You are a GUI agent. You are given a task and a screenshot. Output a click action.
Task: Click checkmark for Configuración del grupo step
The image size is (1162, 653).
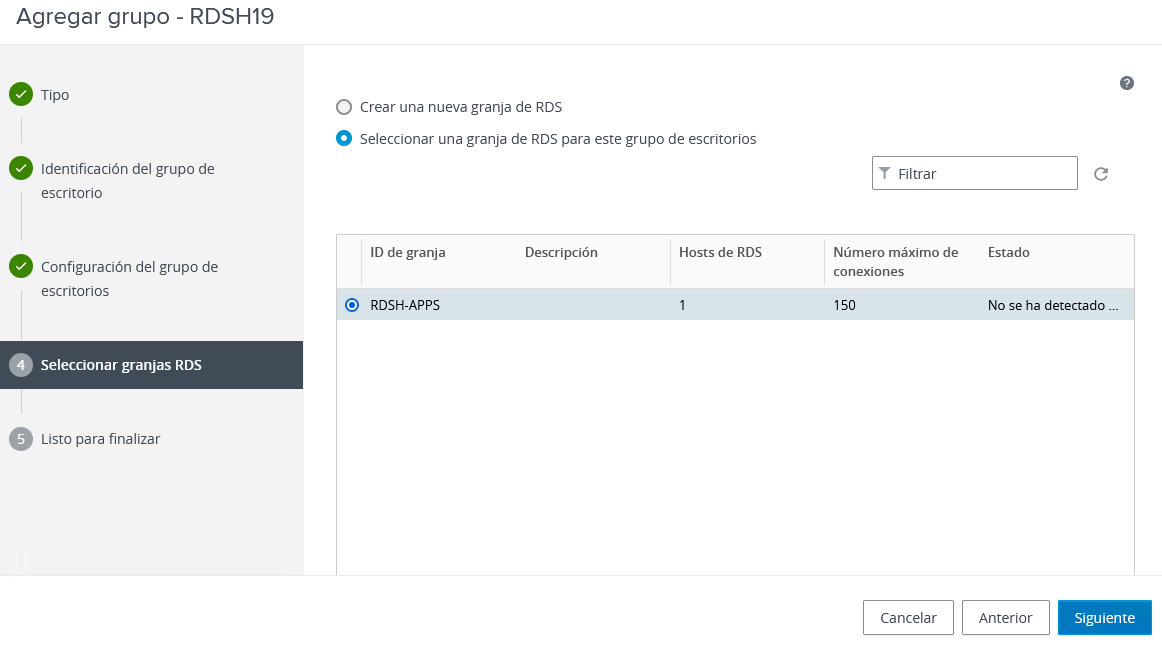pos(21,266)
